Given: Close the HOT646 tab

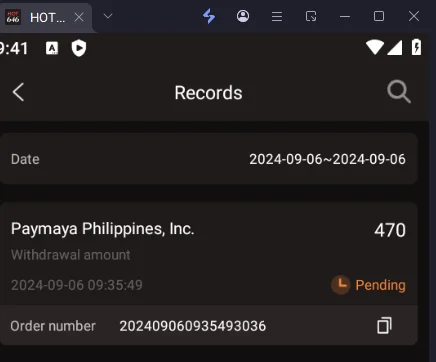Looking at the screenshot, I should (x=79, y=17).
